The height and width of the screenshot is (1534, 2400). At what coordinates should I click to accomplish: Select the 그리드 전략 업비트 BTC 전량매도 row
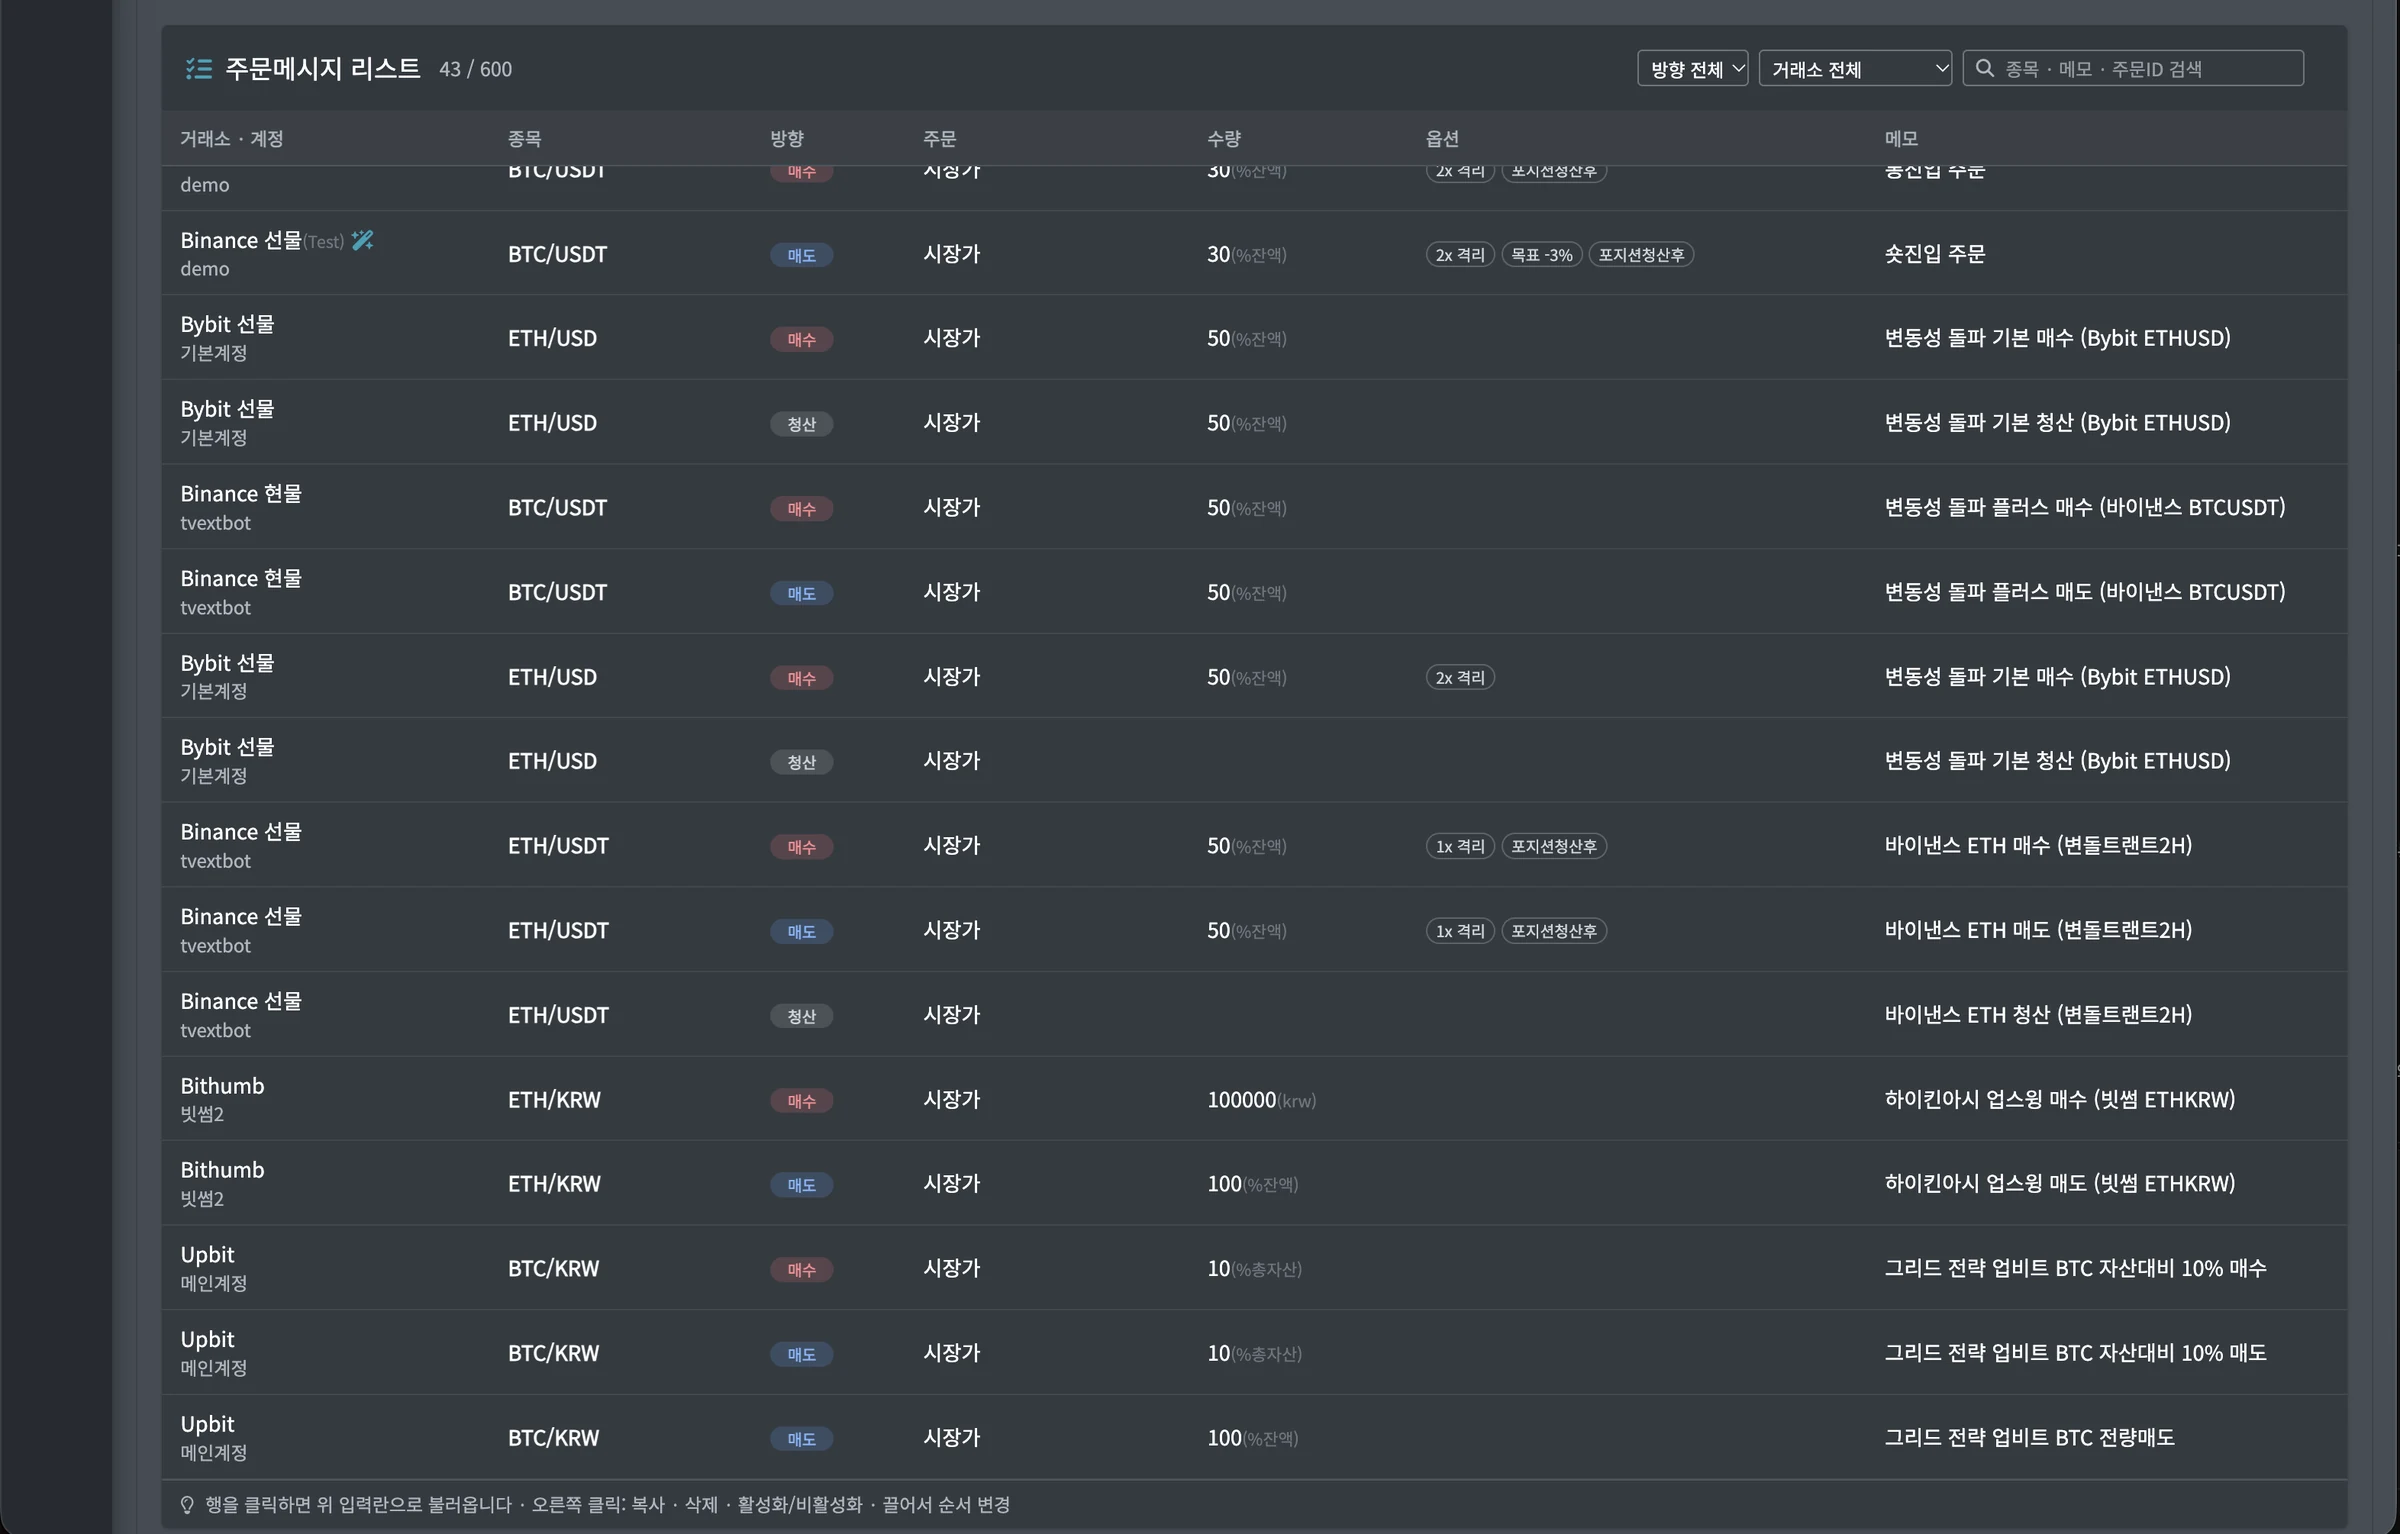click(1254, 1438)
